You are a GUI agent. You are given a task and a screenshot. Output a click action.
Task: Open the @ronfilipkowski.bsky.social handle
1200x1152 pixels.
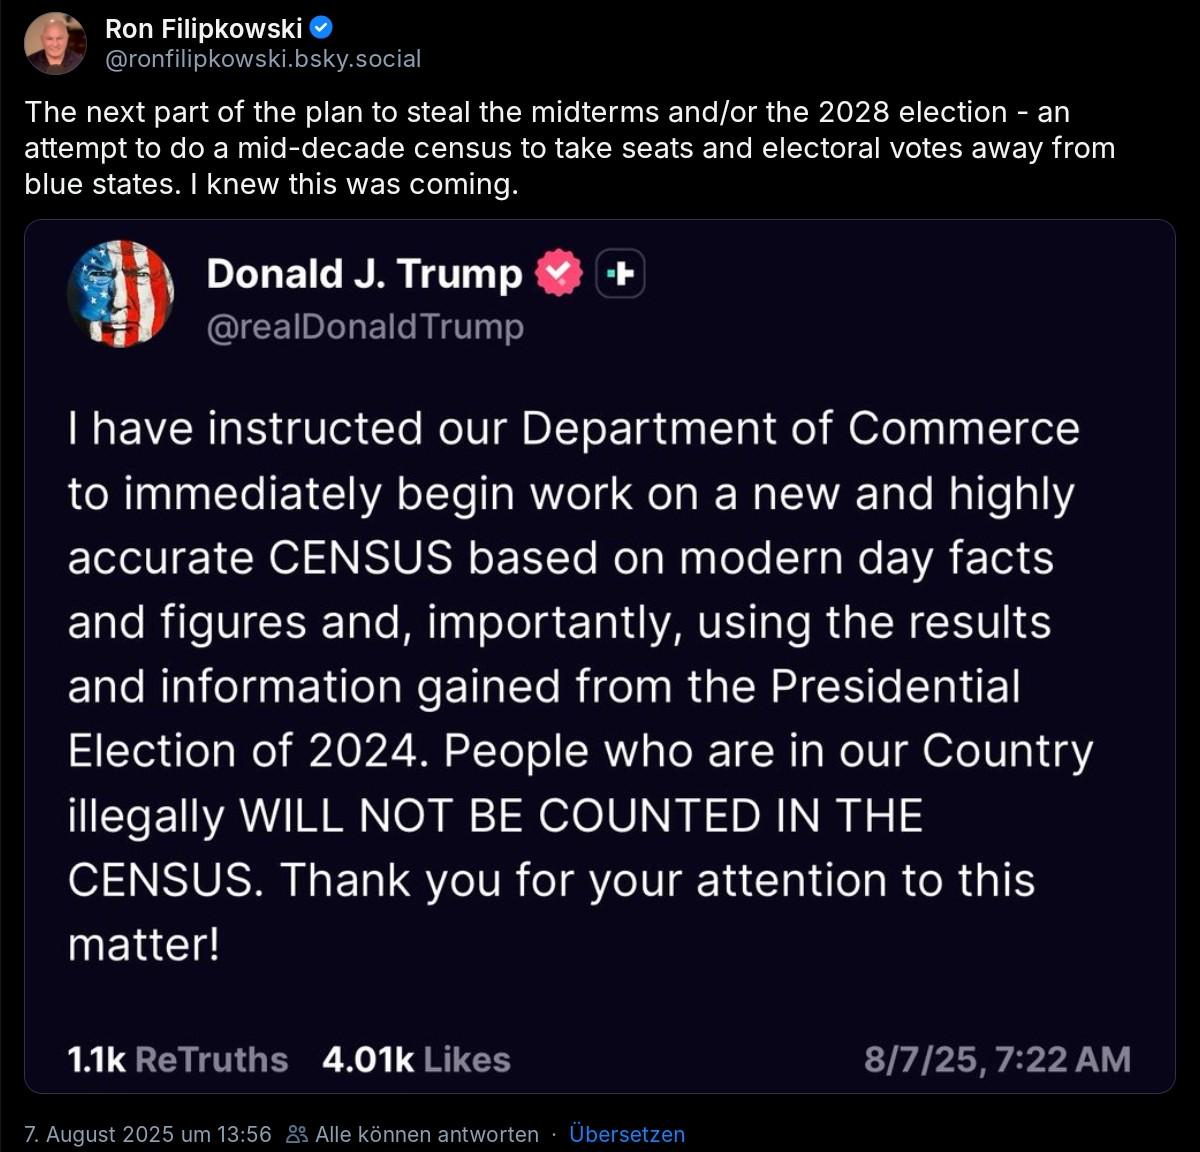tap(263, 59)
